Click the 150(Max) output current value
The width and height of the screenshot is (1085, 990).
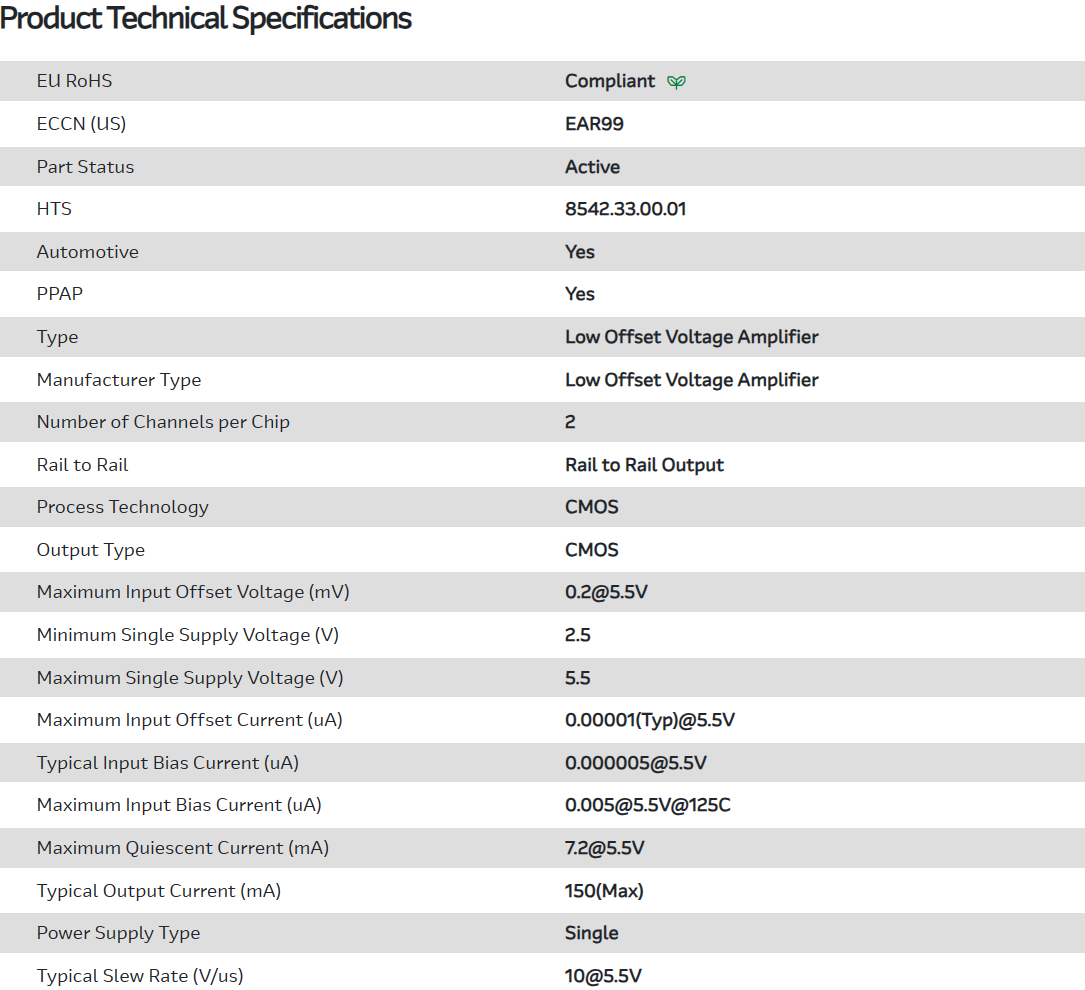point(604,891)
